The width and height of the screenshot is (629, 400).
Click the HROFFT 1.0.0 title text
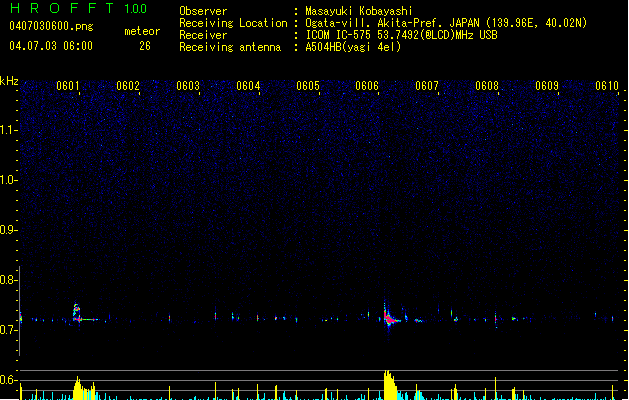[x=79, y=8]
